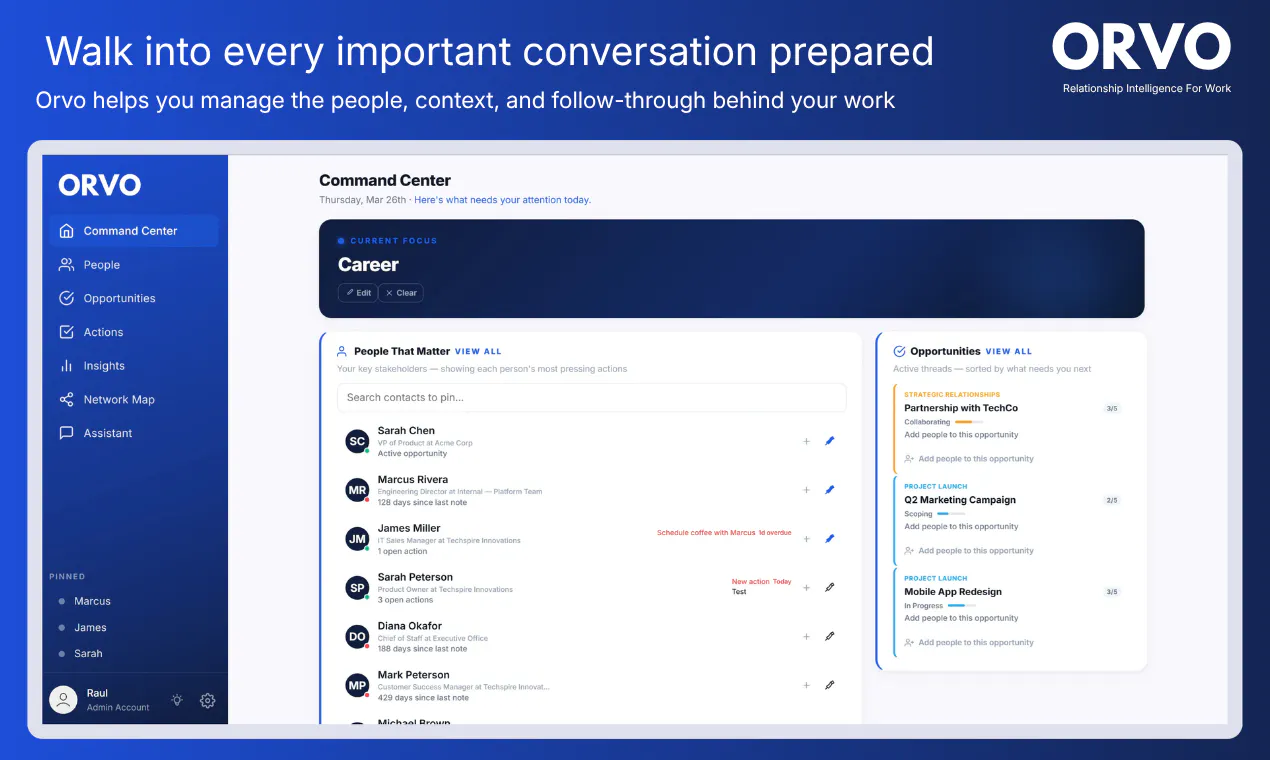Click the ORVO logo in sidebar
The width and height of the screenshot is (1270, 760).
tap(100, 185)
